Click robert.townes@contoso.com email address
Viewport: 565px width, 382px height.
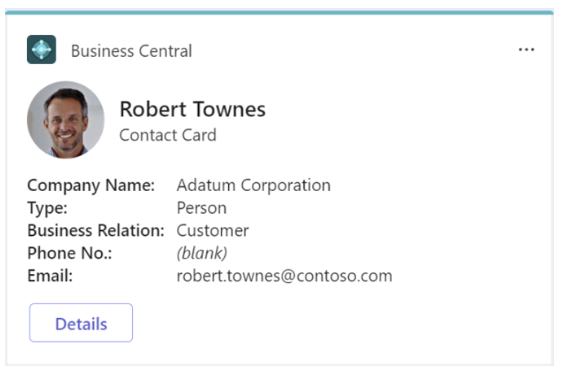click(x=285, y=276)
